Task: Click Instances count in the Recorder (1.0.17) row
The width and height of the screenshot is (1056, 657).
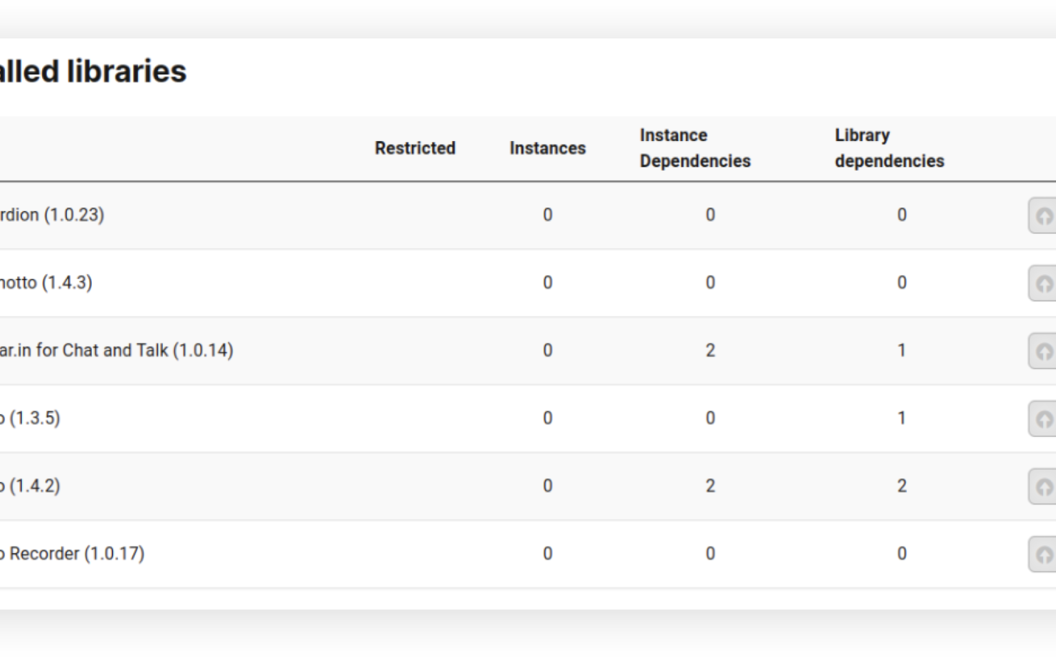Action: tap(547, 554)
